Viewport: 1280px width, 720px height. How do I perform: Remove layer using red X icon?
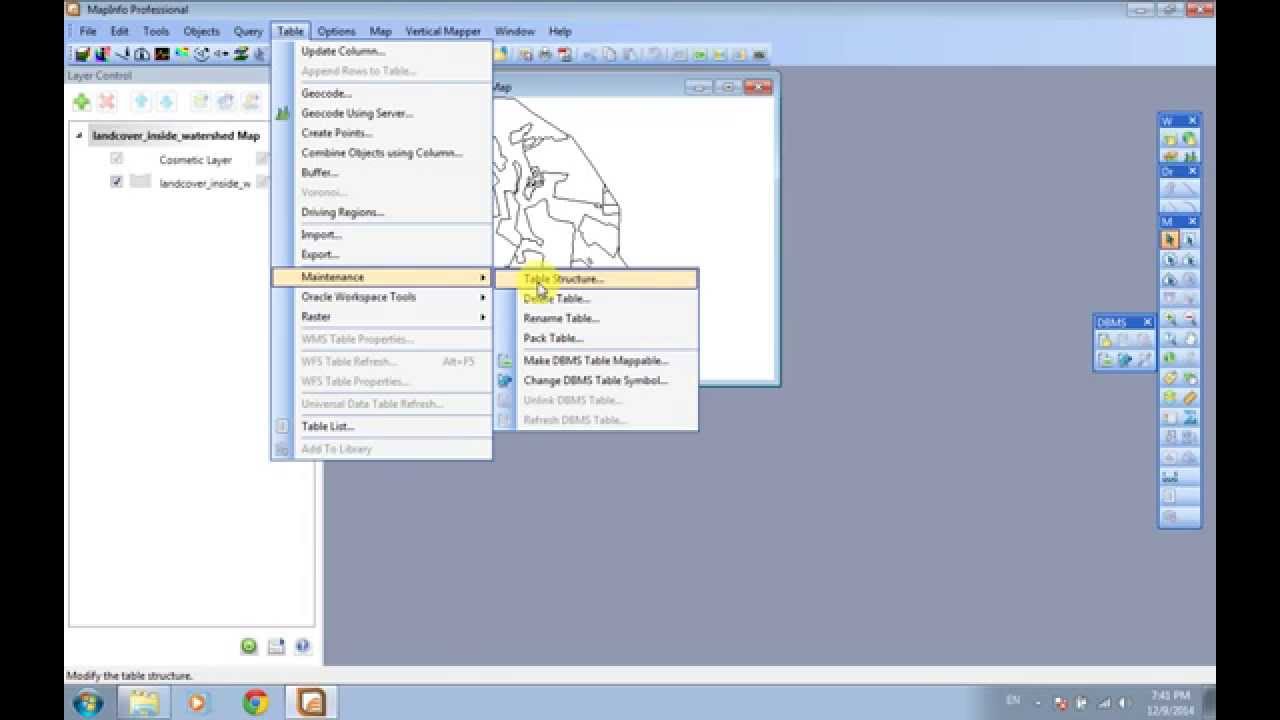107,102
